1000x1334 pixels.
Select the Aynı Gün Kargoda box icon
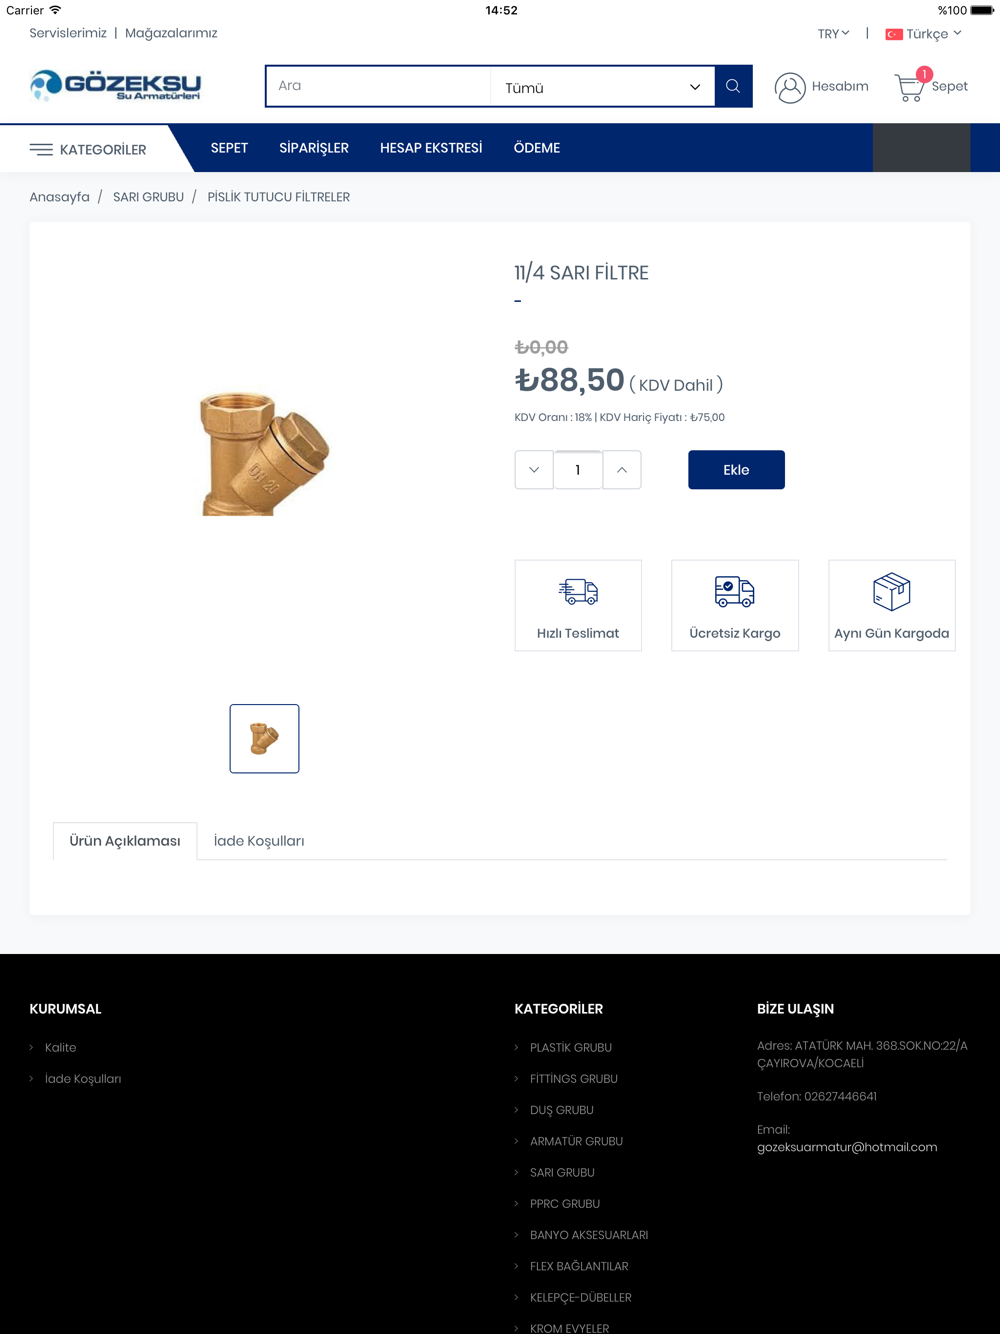[x=892, y=591]
